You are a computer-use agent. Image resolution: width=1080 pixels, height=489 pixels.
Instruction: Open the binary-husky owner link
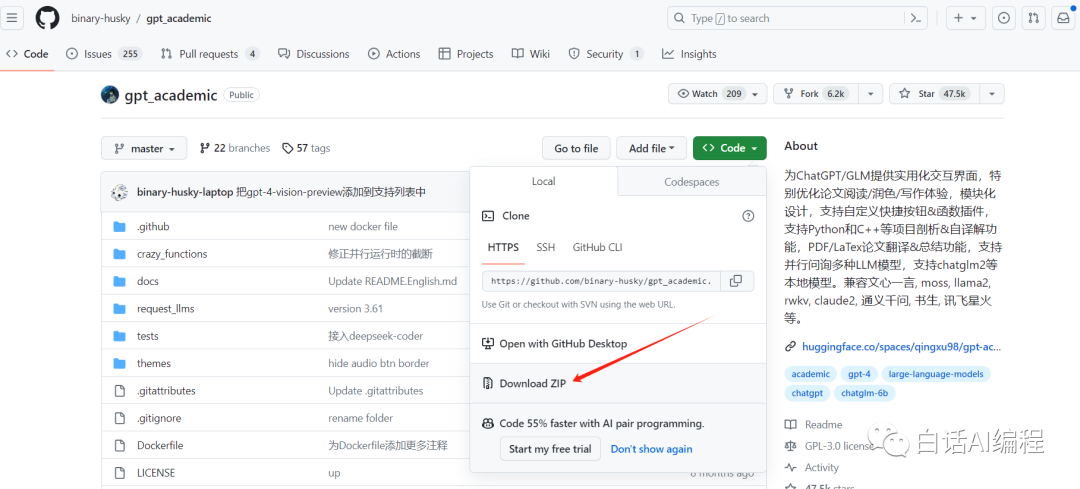[101, 19]
